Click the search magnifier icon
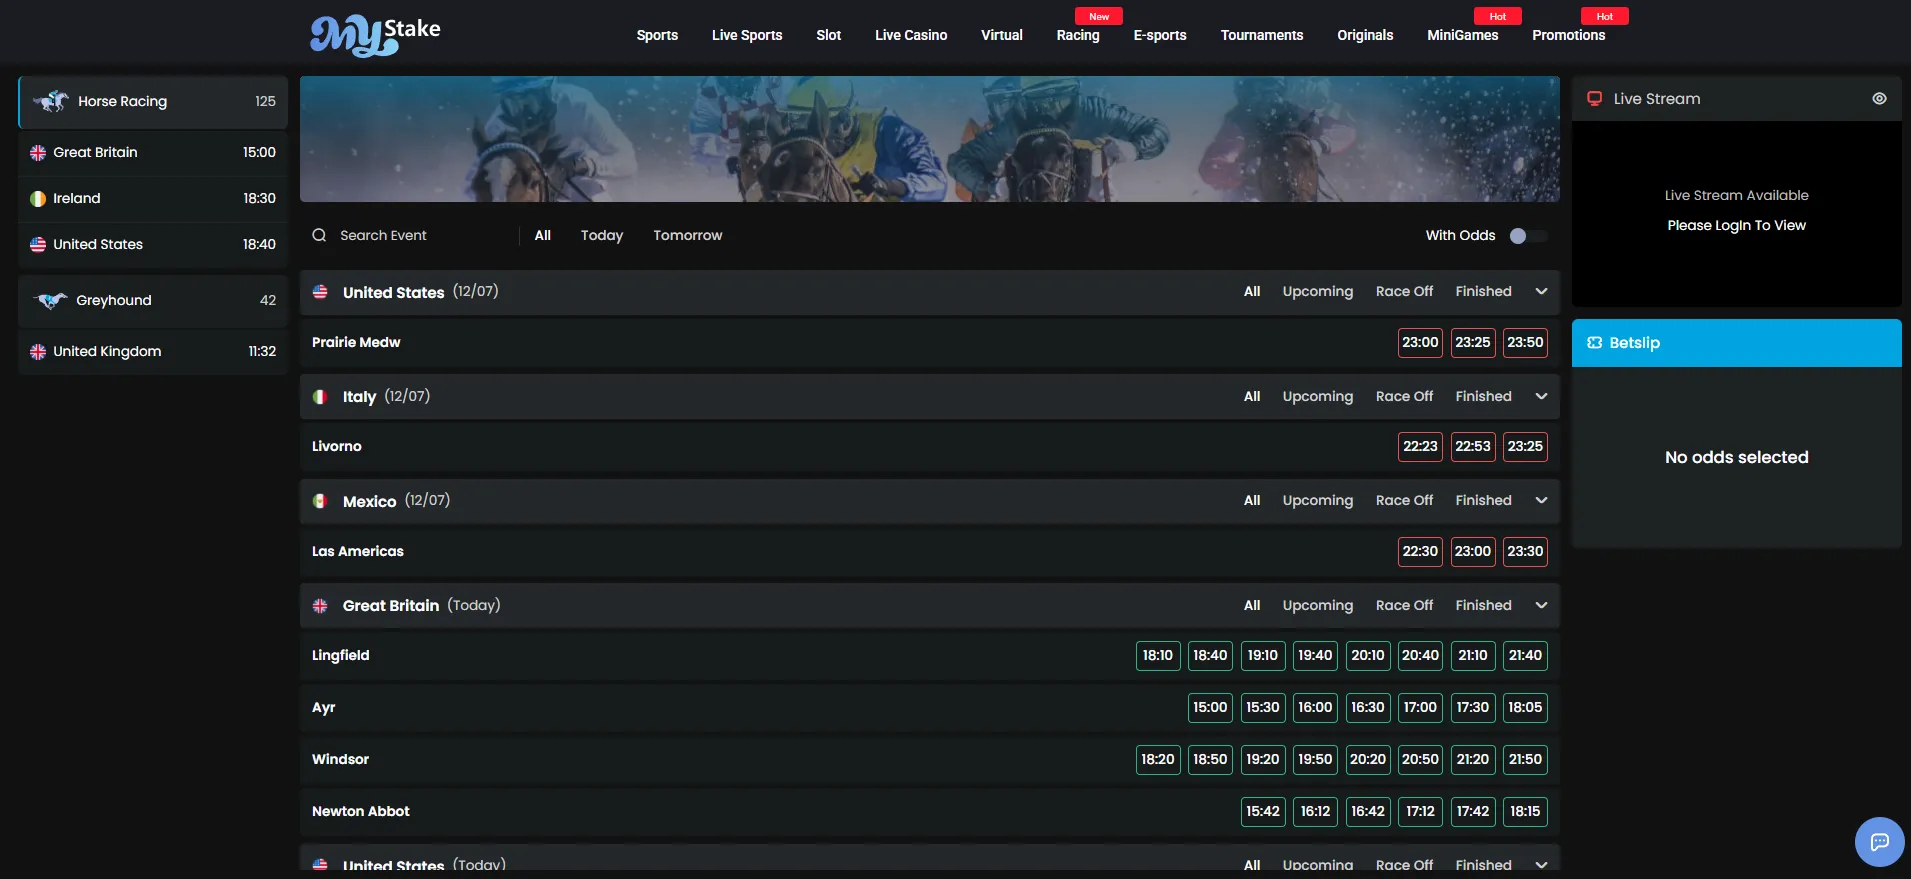 (x=319, y=235)
